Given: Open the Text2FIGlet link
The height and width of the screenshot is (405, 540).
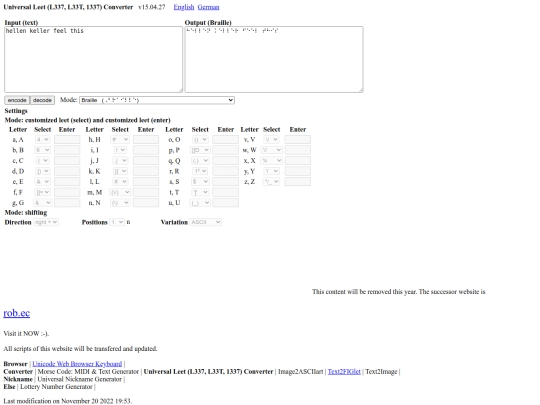Looking at the screenshot, I should [344, 372].
